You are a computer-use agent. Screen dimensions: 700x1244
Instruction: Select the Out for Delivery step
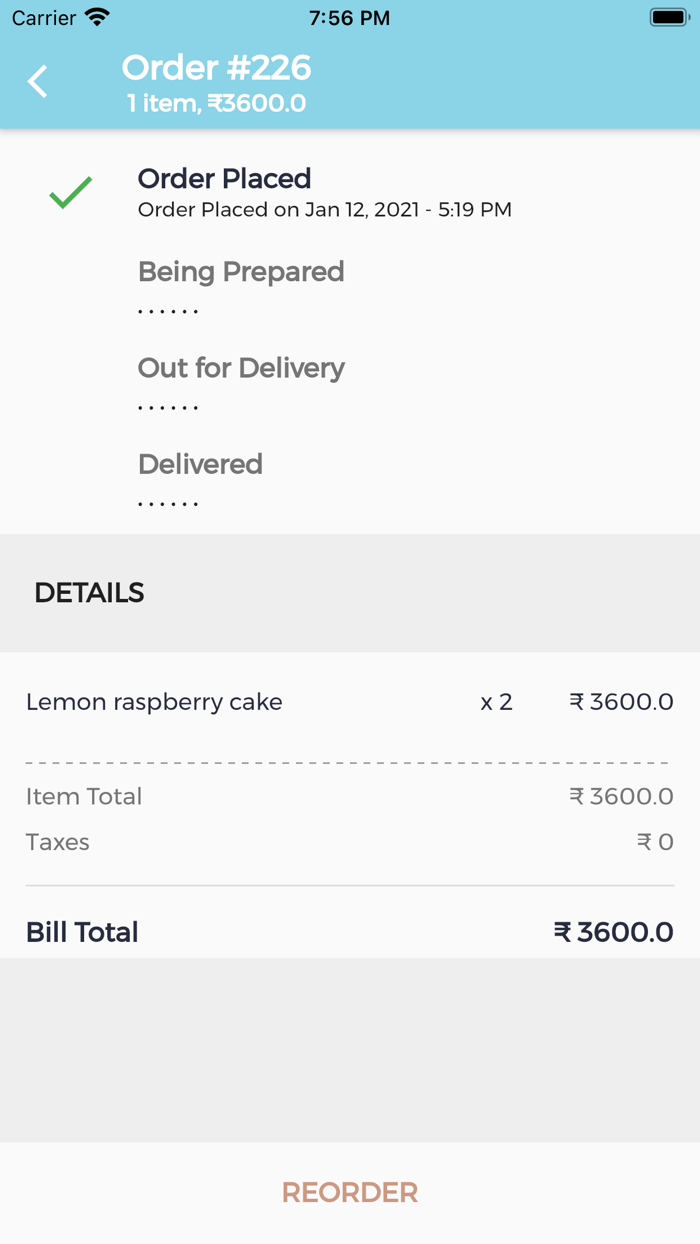241,368
